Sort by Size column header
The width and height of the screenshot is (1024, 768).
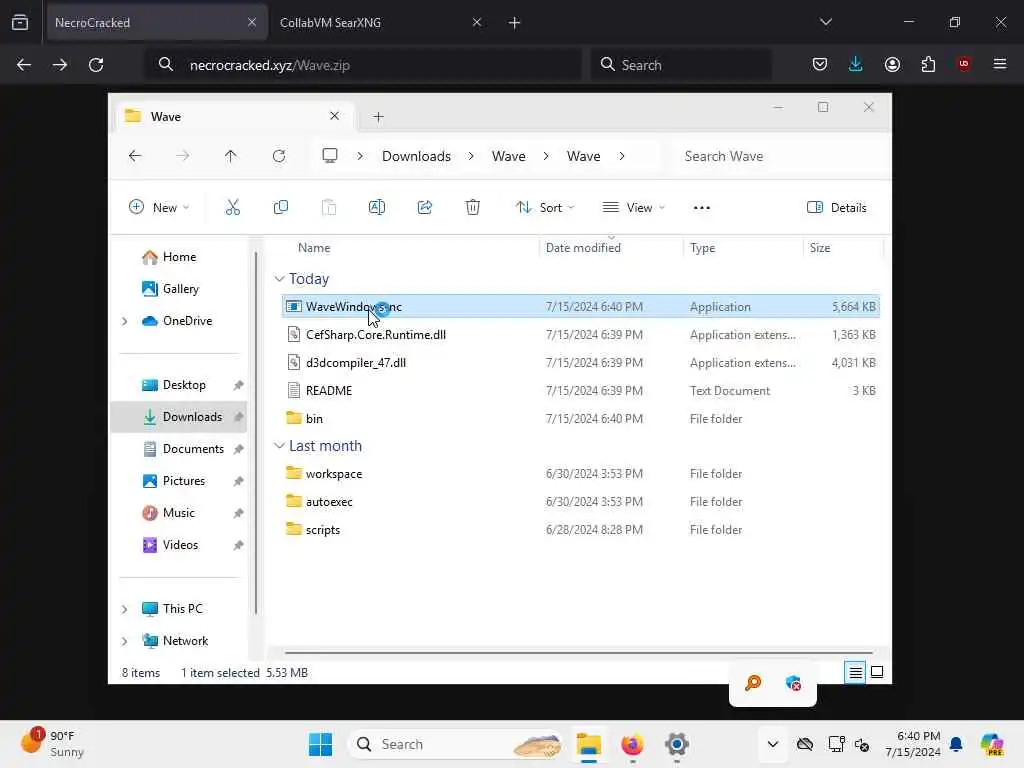(x=820, y=248)
